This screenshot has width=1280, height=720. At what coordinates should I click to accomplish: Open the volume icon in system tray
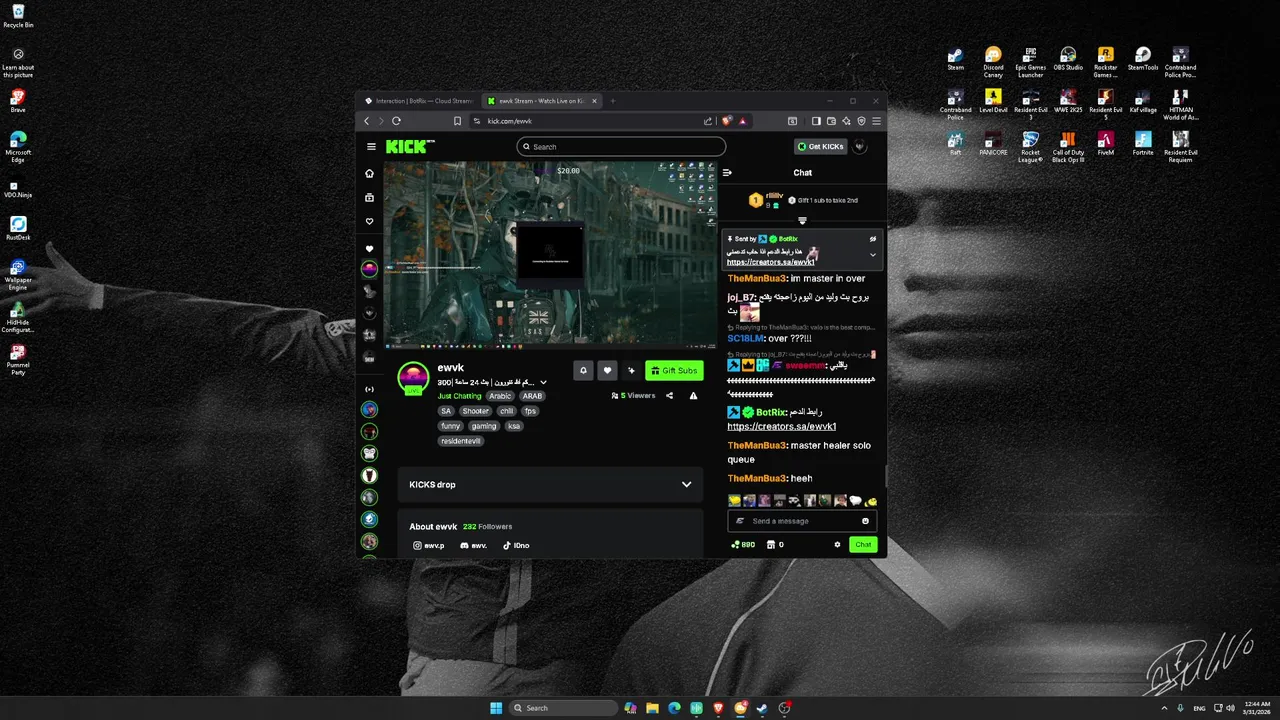[1229, 708]
